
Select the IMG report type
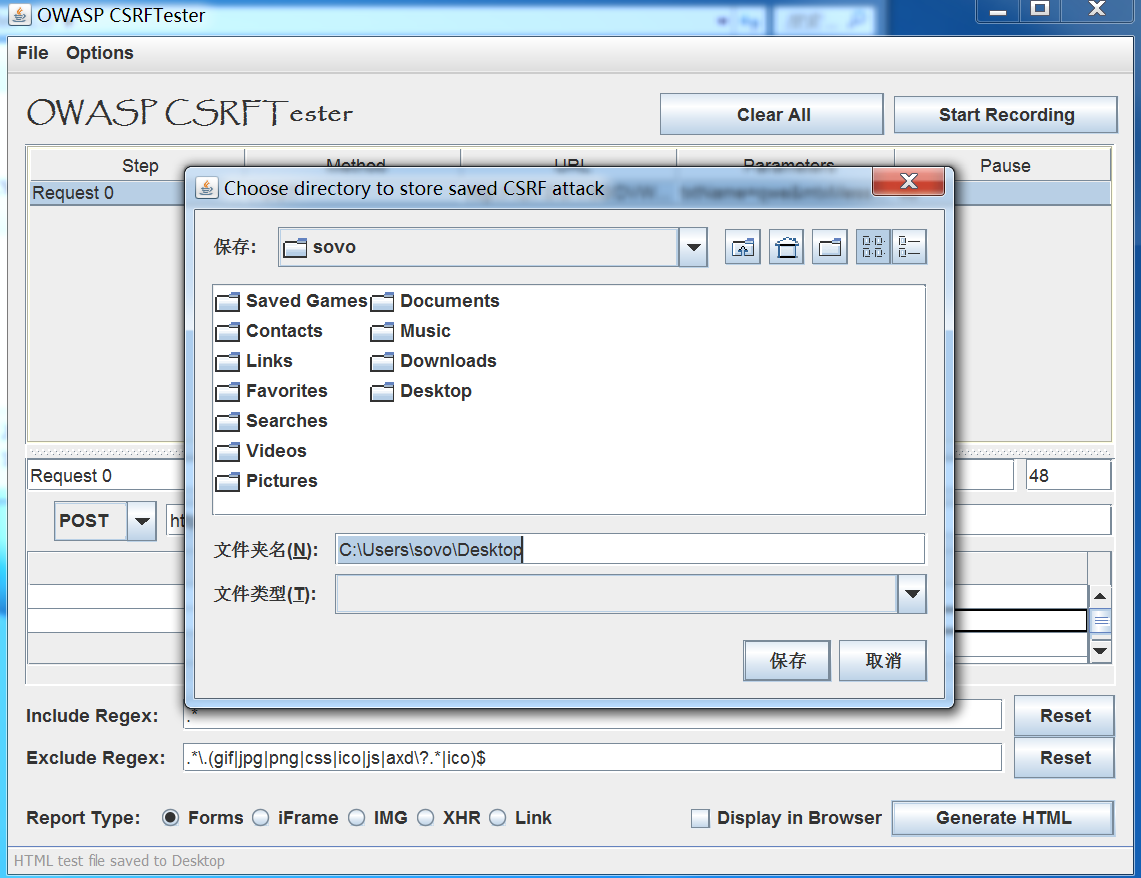click(357, 818)
